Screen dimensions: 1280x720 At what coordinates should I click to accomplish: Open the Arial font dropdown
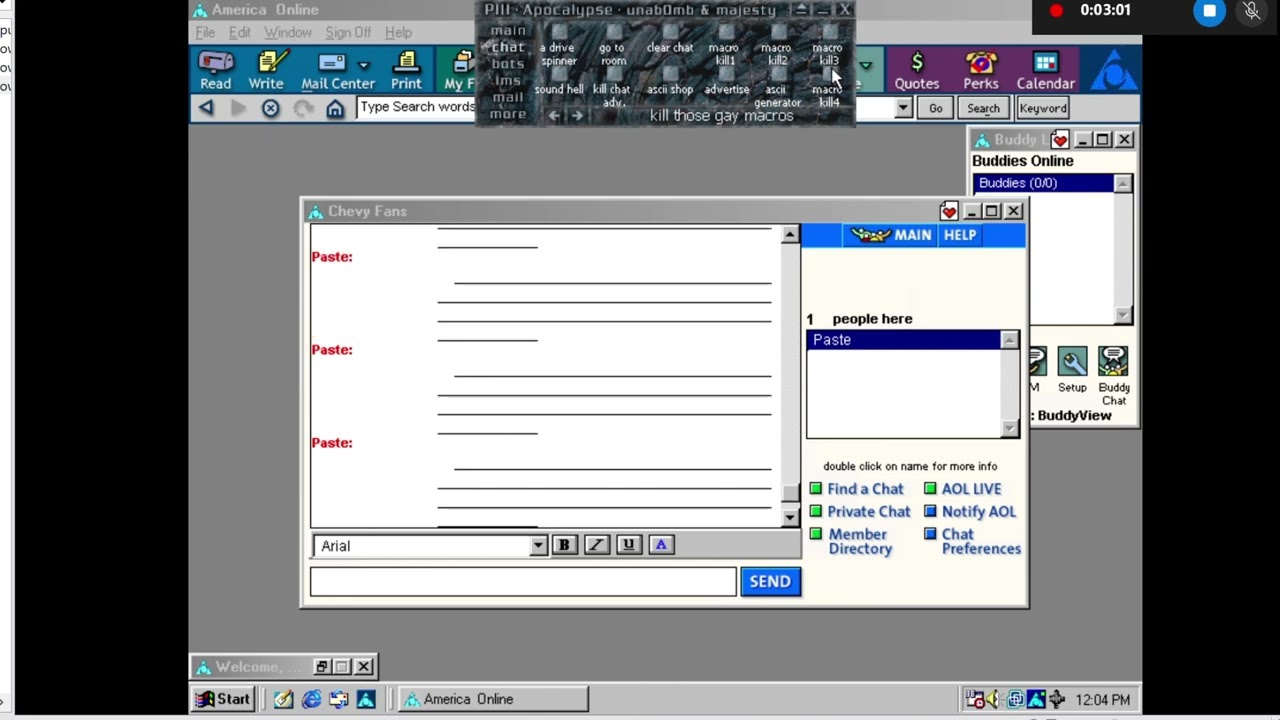pos(538,546)
